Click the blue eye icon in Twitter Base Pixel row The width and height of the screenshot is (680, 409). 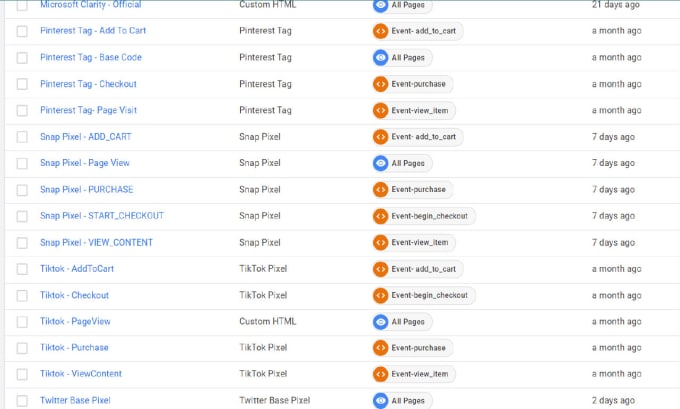pyautogui.click(x=380, y=401)
